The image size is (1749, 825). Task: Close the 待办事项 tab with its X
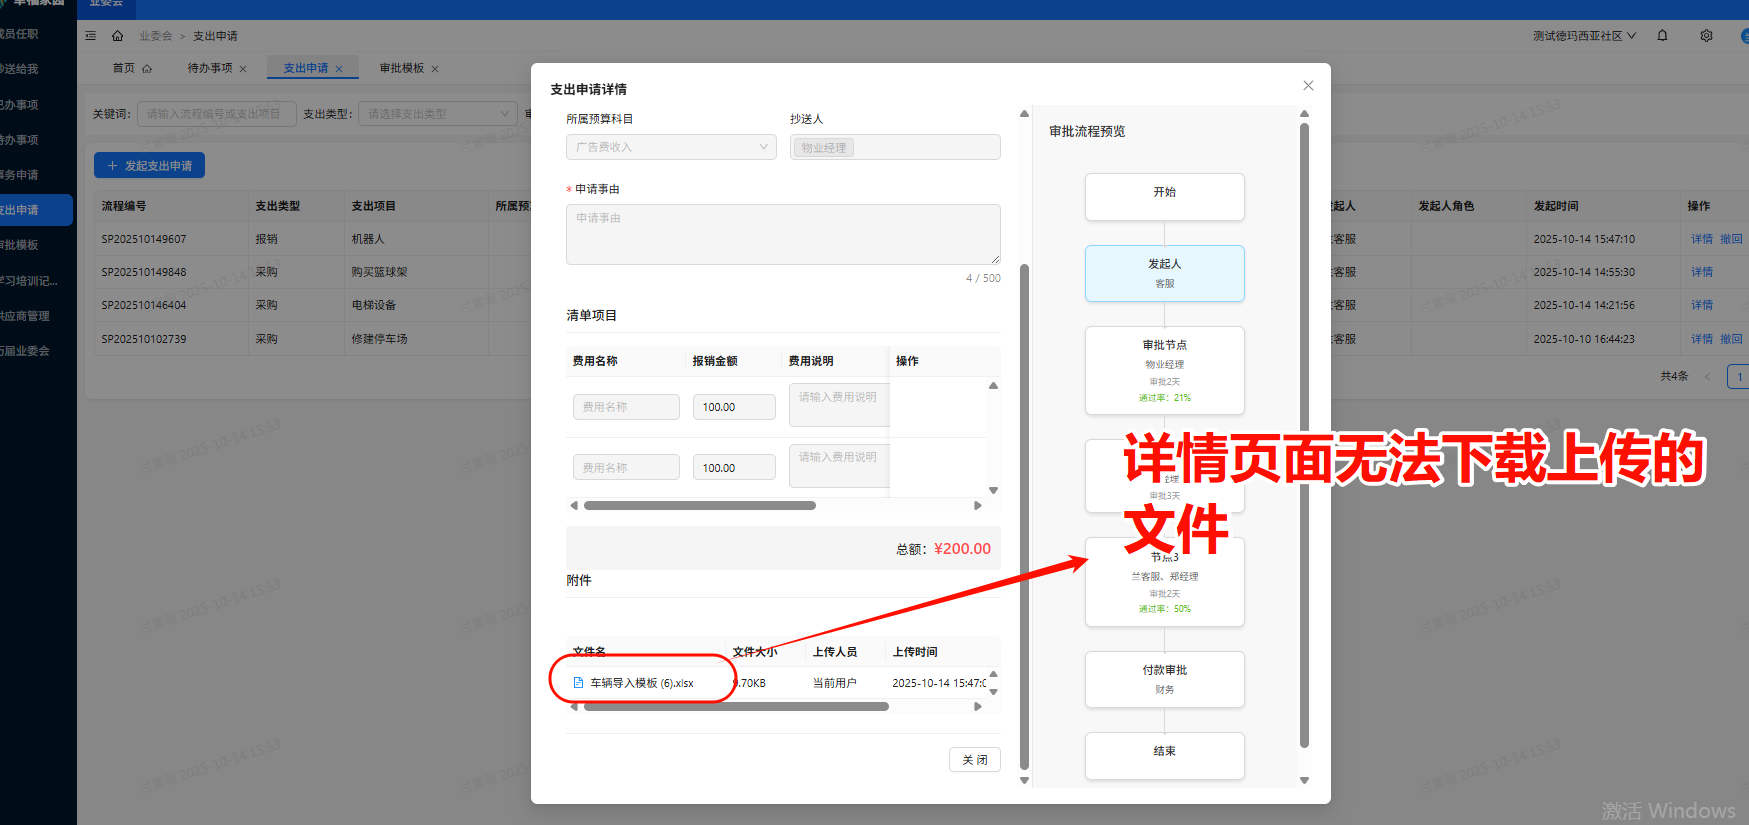243,69
